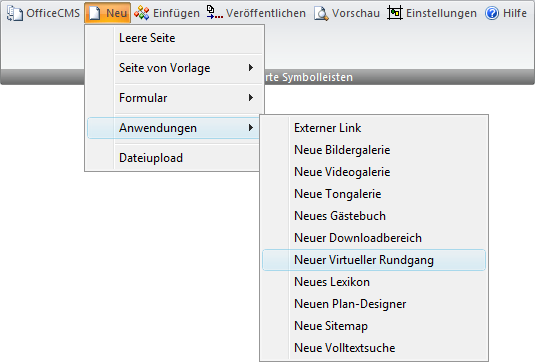Select Neues Gästebuch entry
The width and height of the screenshot is (535, 362).
click(374, 216)
